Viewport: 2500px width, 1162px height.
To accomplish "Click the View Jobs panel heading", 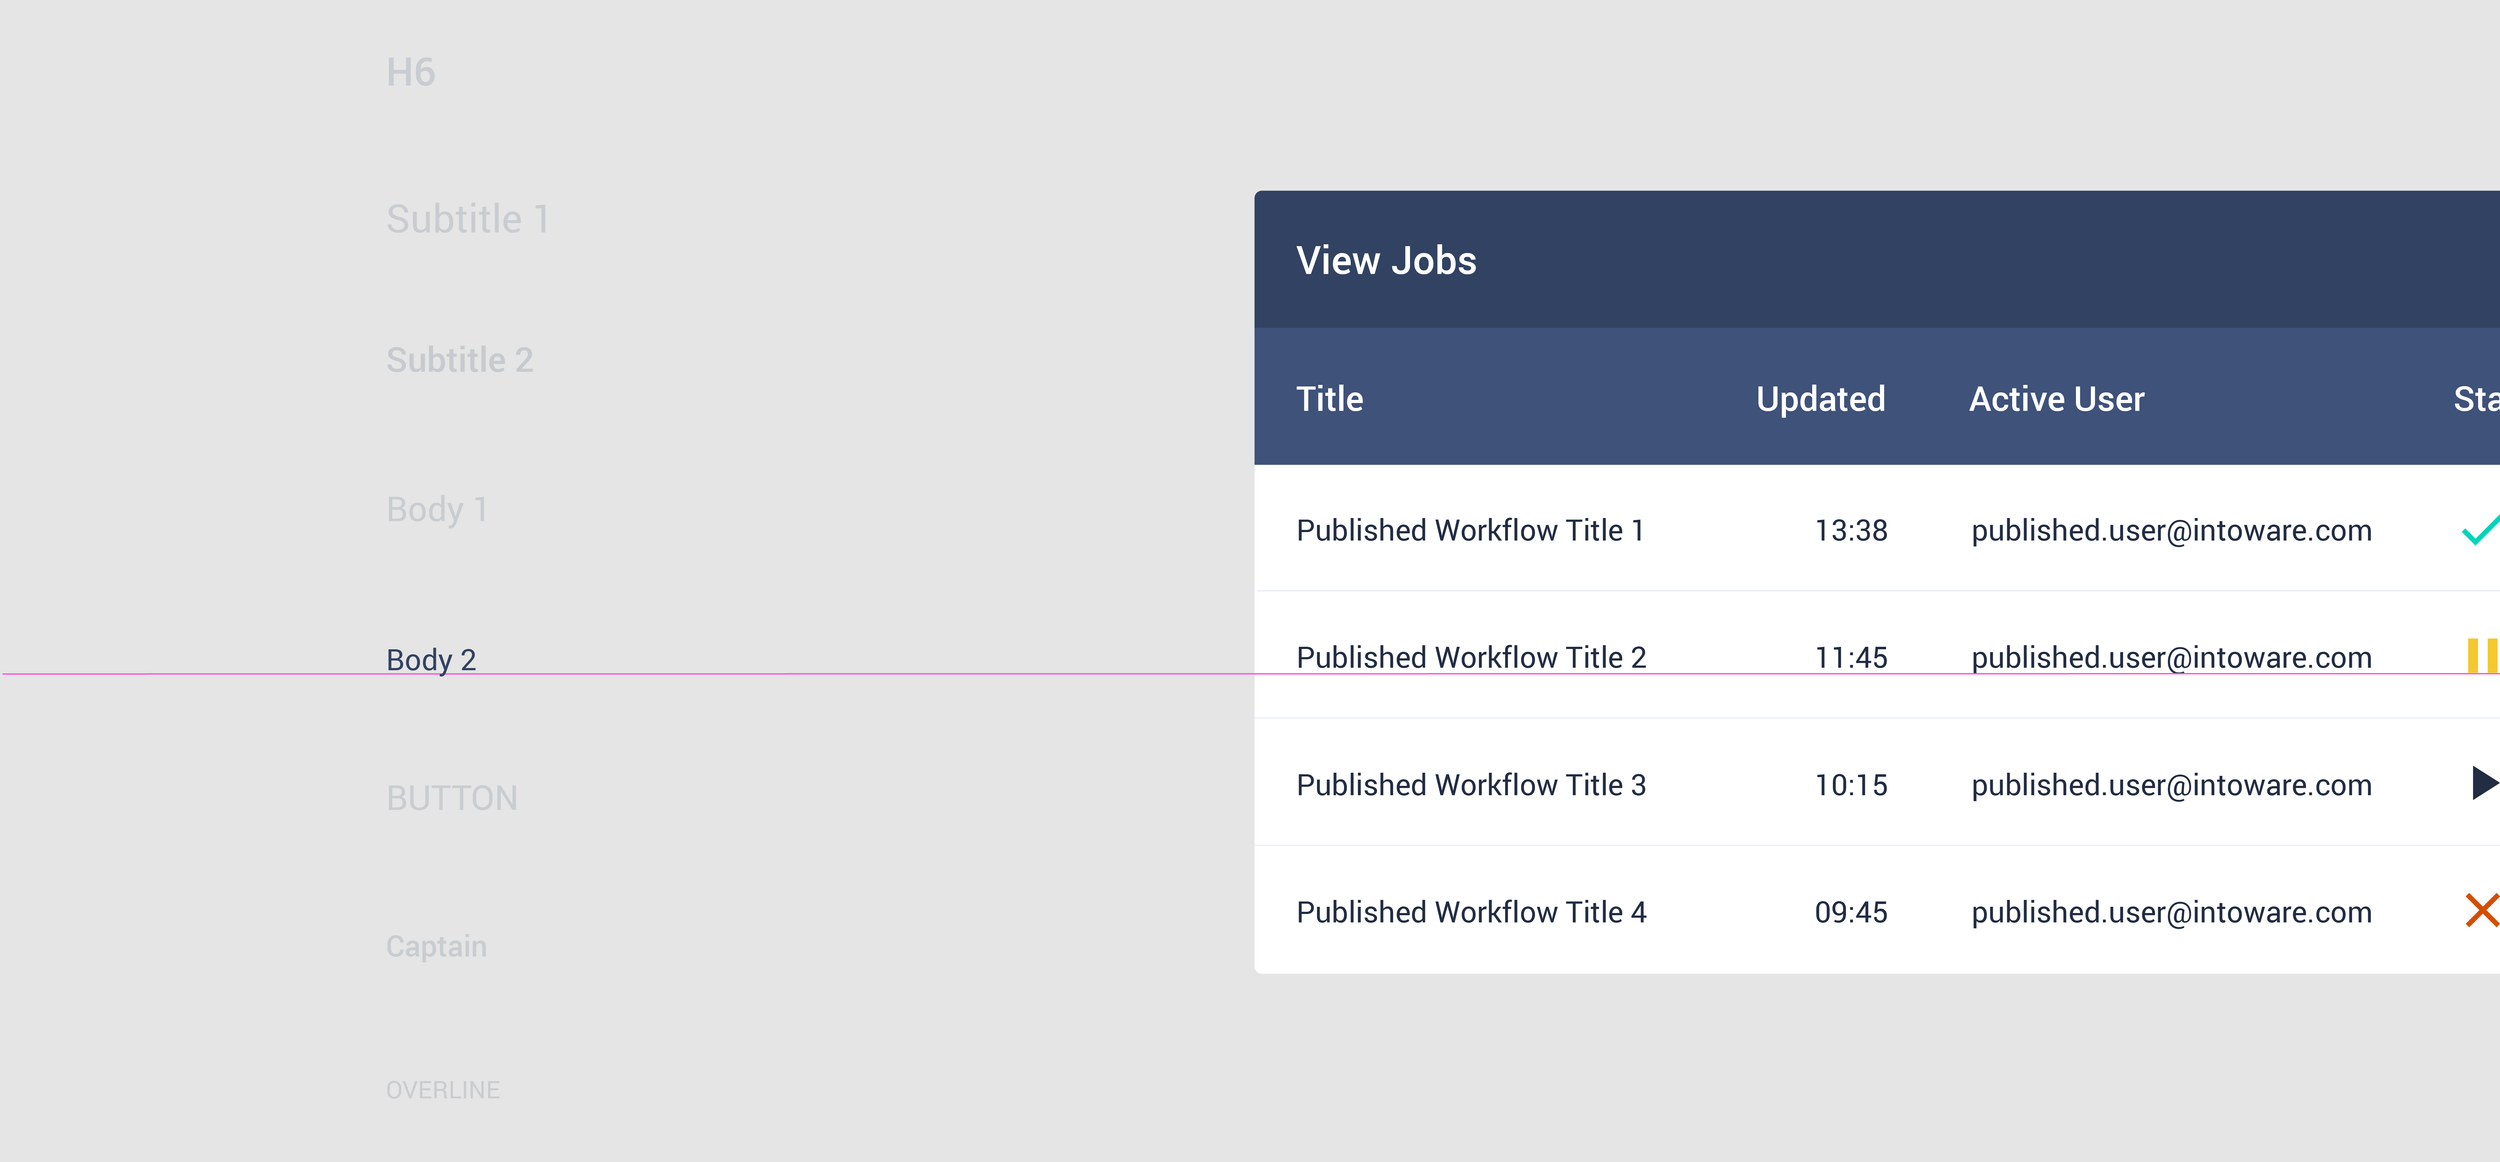I will 1386,260.
